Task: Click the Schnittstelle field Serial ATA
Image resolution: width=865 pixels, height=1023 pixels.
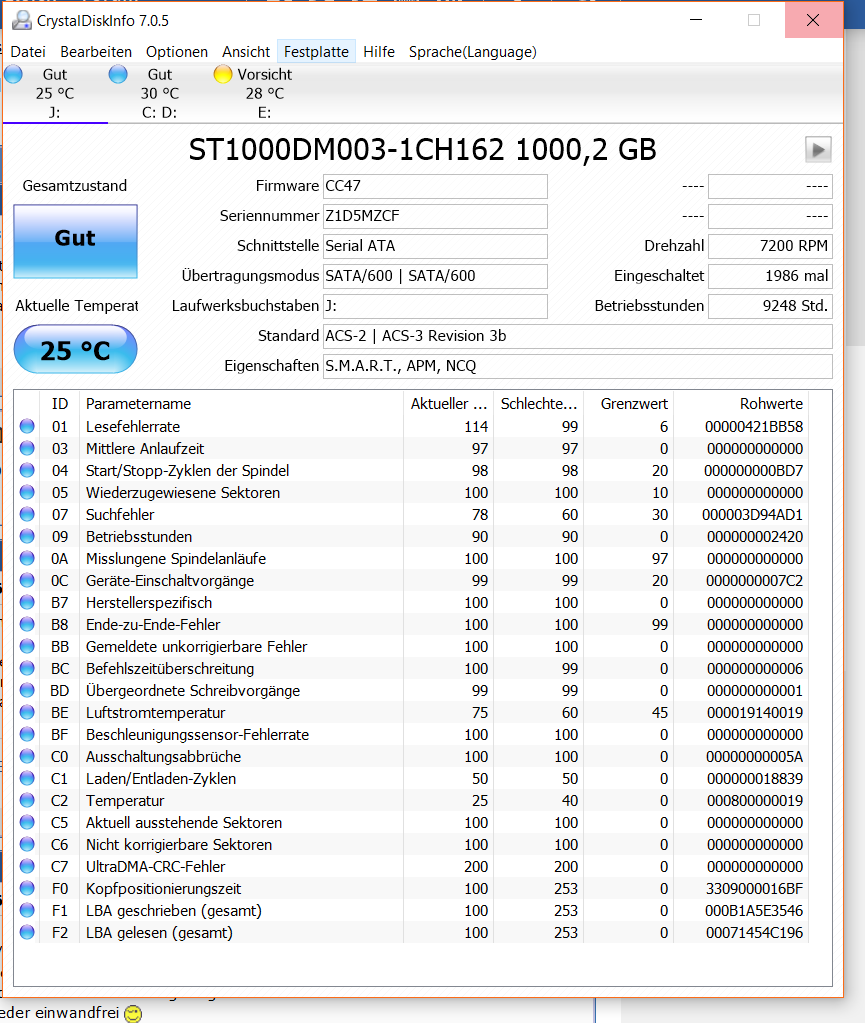Action: tap(435, 246)
